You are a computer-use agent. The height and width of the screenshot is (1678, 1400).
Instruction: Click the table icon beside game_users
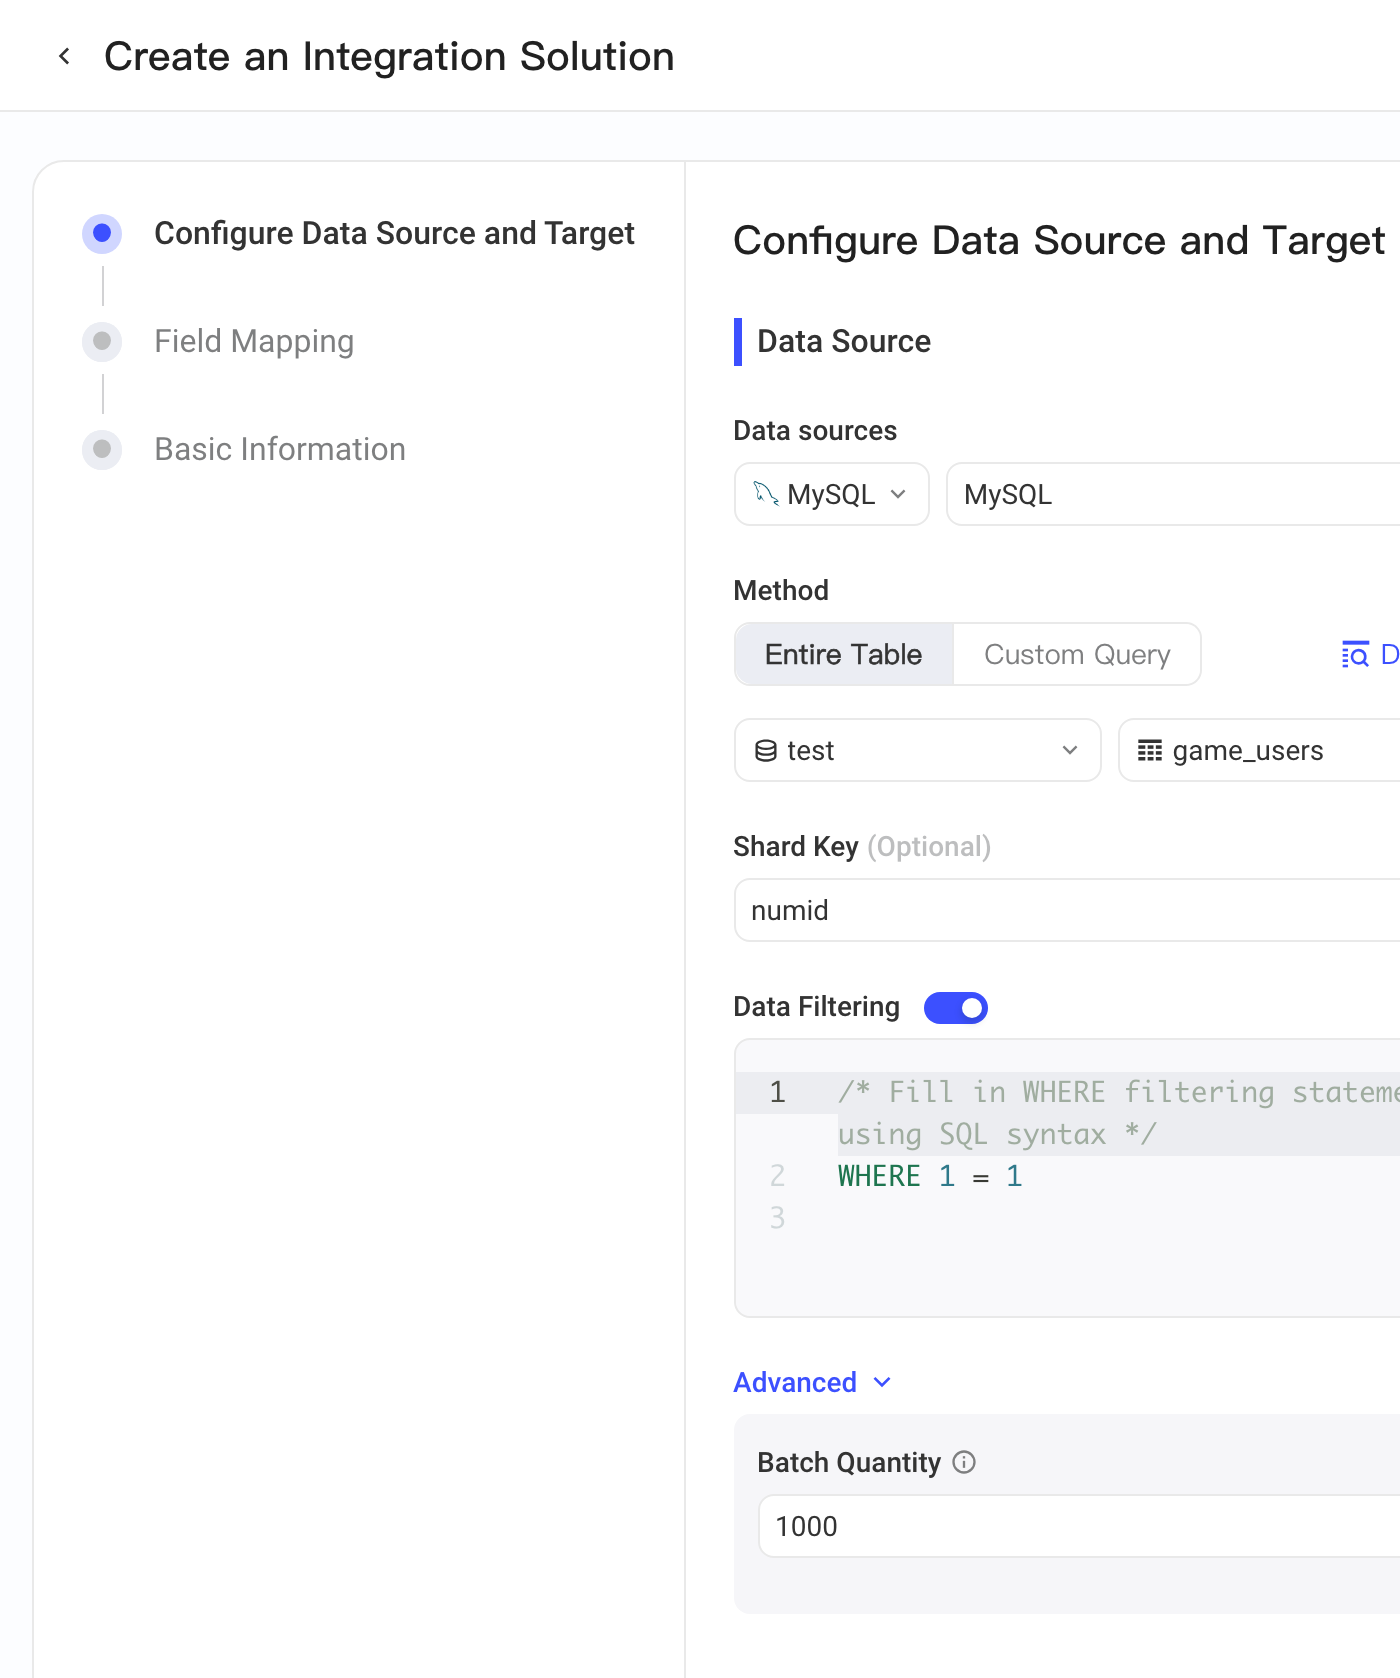(1150, 750)
